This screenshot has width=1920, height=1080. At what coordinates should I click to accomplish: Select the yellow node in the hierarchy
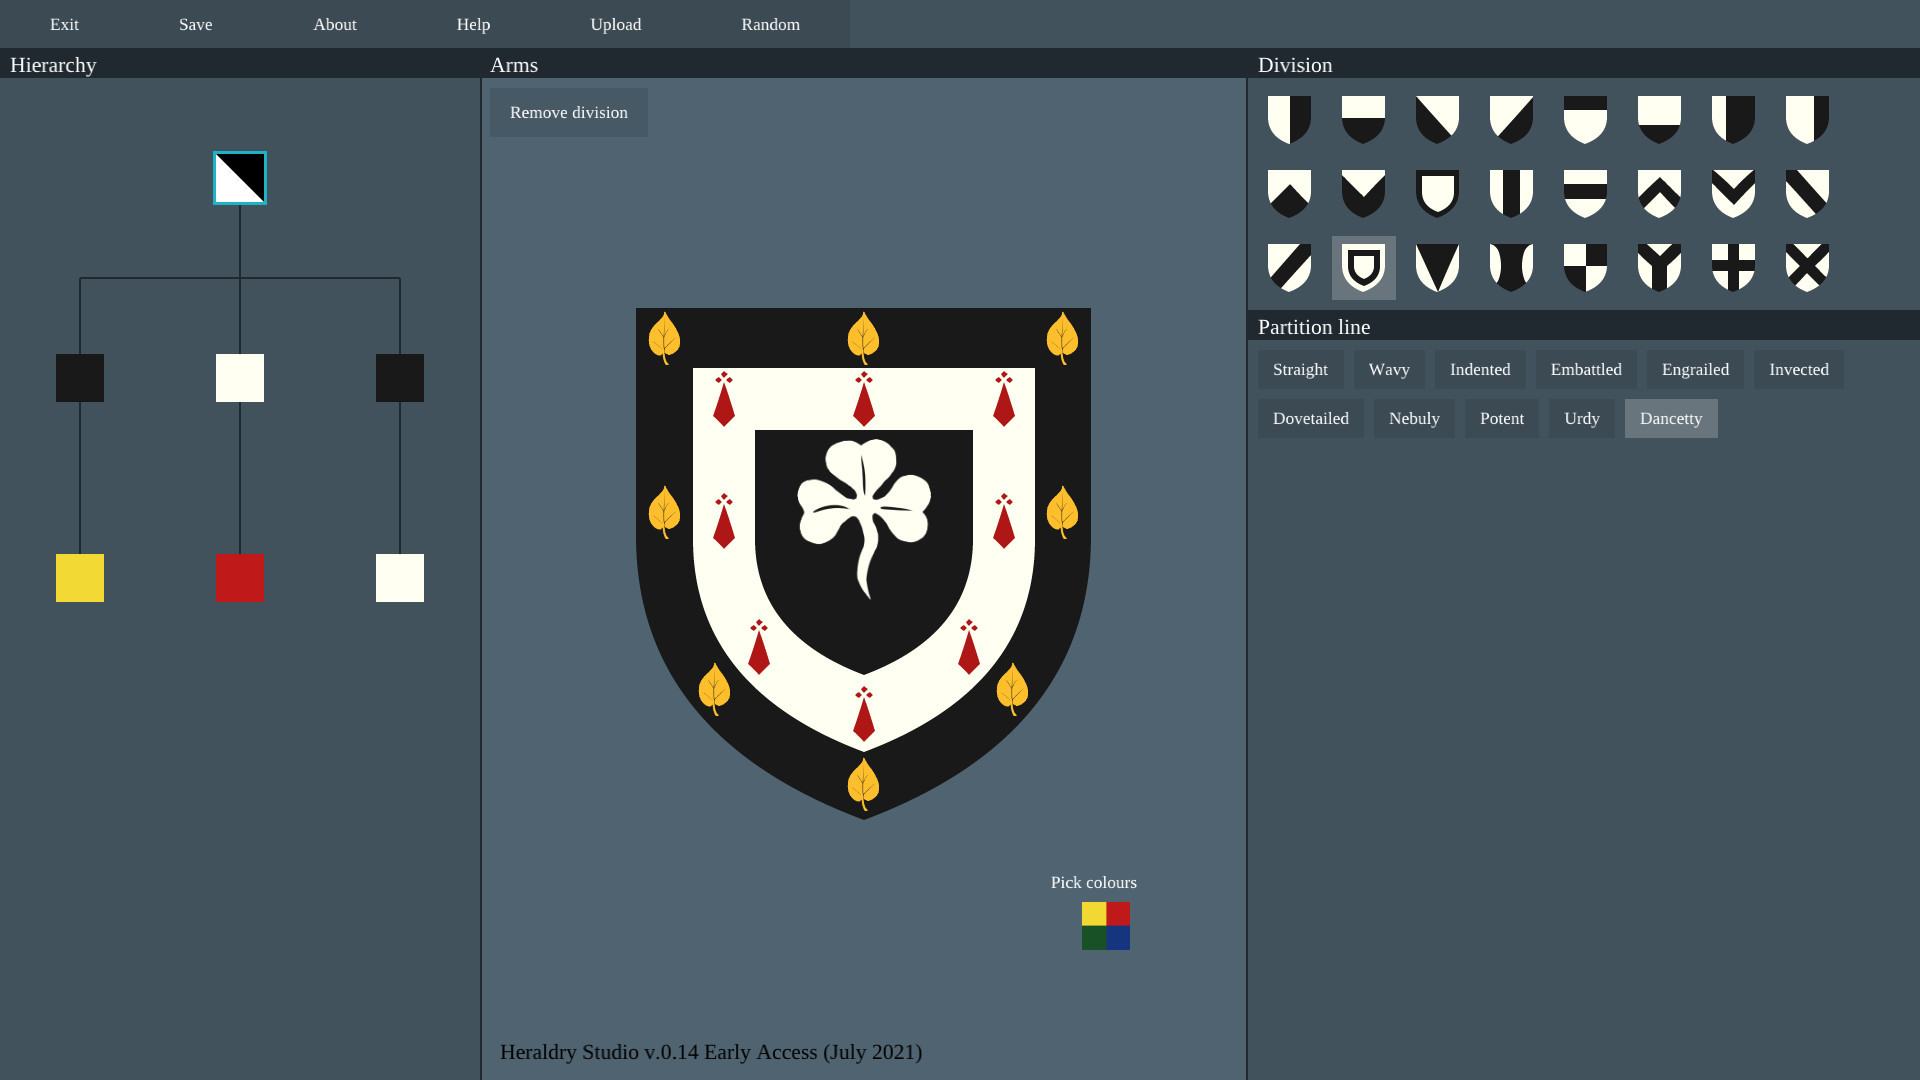pyautogui.click(x=79, y=577)
